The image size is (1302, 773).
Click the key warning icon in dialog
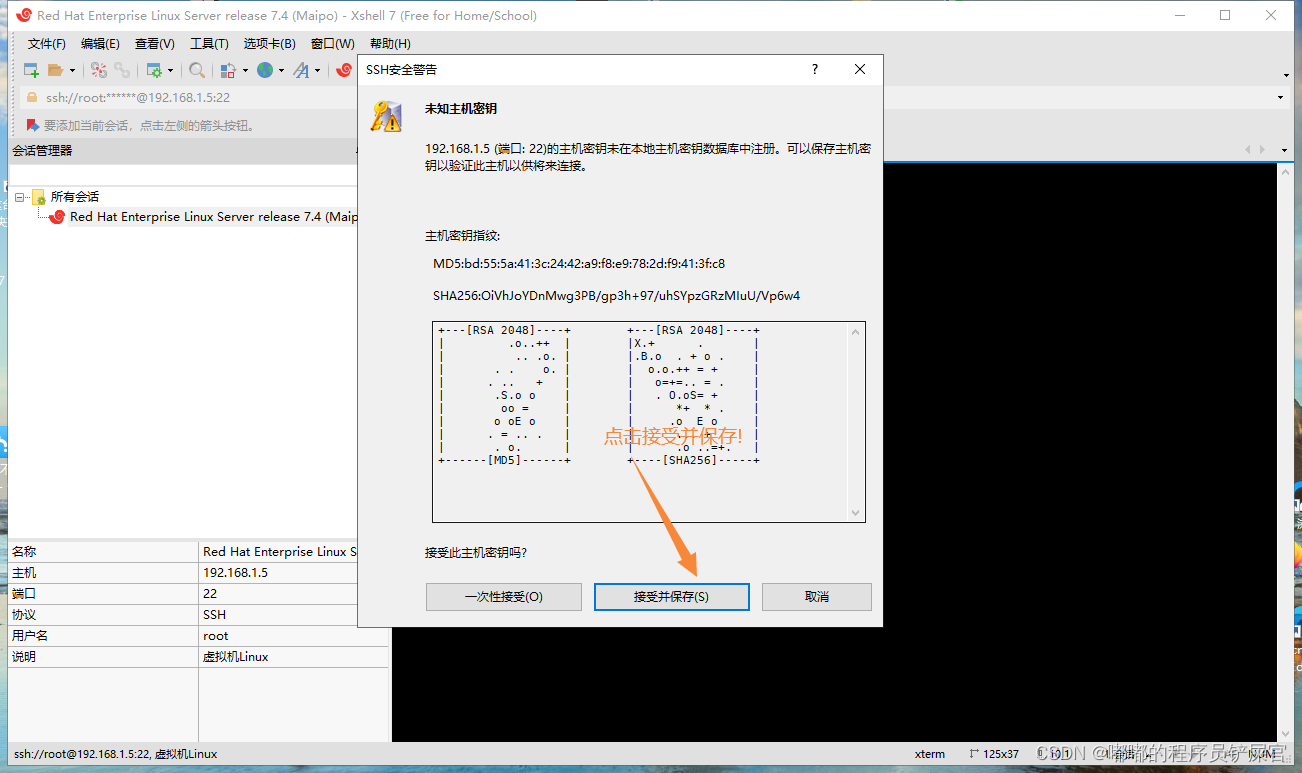386,116
